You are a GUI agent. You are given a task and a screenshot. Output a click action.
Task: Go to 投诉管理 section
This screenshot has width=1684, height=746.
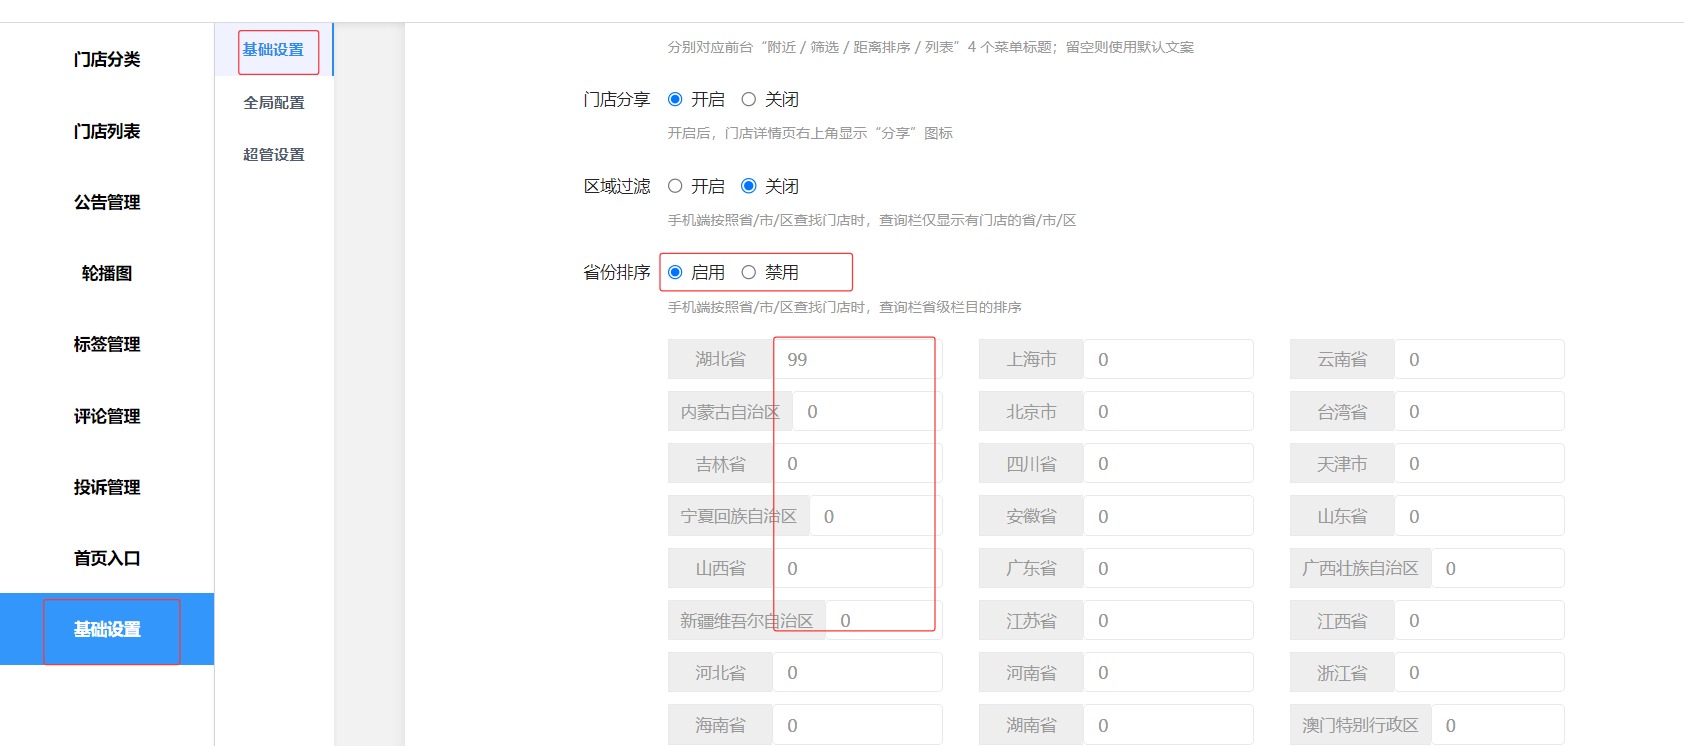pos(107,487)
